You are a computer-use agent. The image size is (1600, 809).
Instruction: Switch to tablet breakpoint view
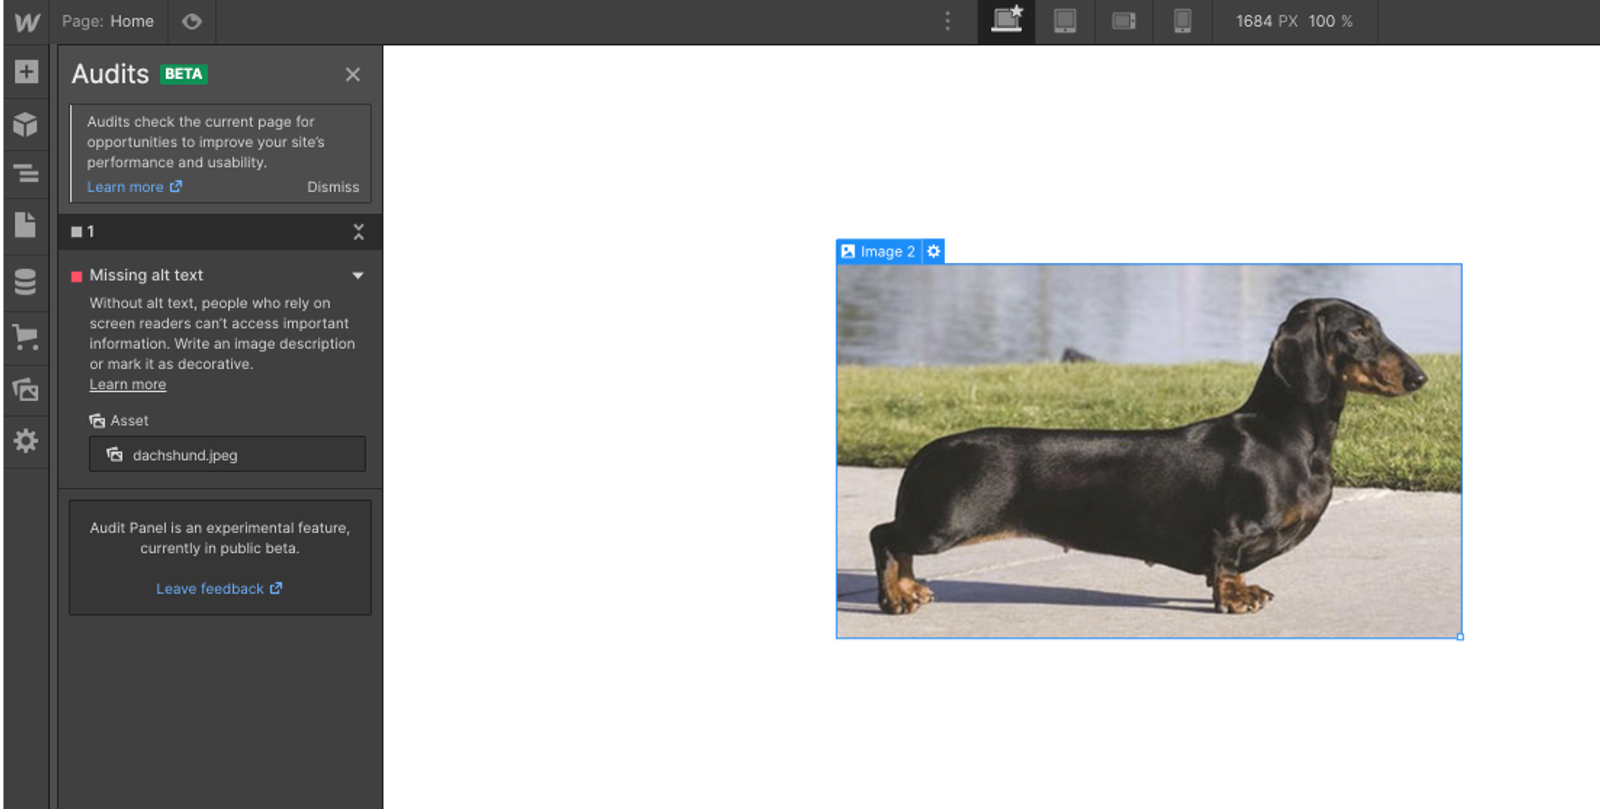click(1065, 20)
